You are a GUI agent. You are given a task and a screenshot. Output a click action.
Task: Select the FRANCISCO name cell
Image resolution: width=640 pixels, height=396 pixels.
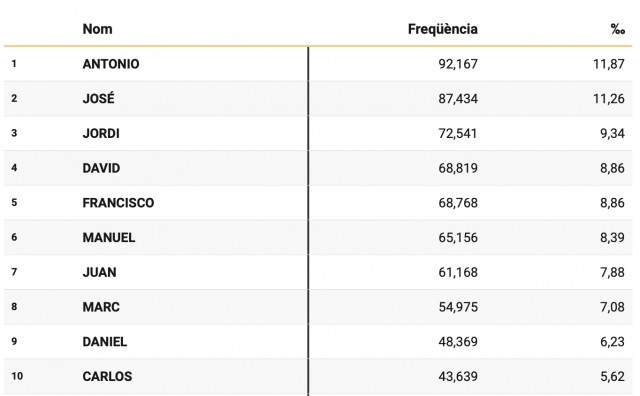(118, 202)
